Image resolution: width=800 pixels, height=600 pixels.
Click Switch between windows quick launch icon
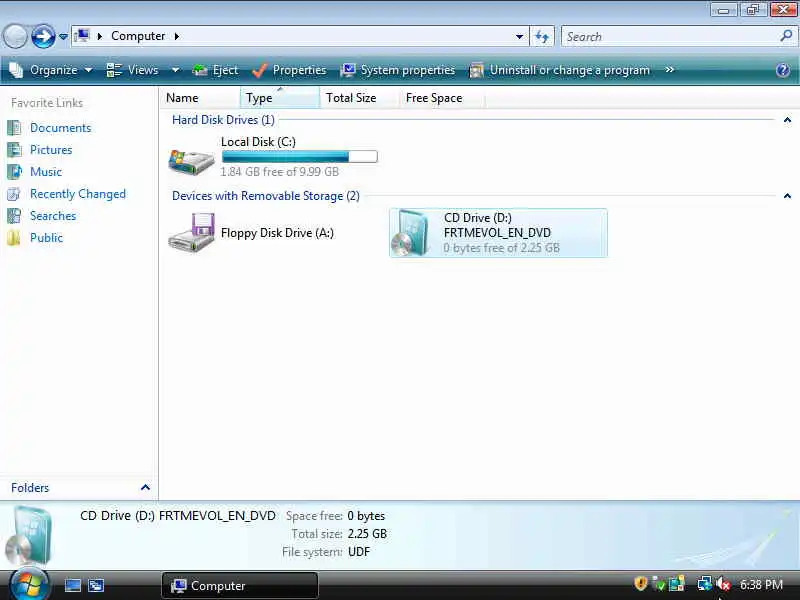[x=96, y=585]
